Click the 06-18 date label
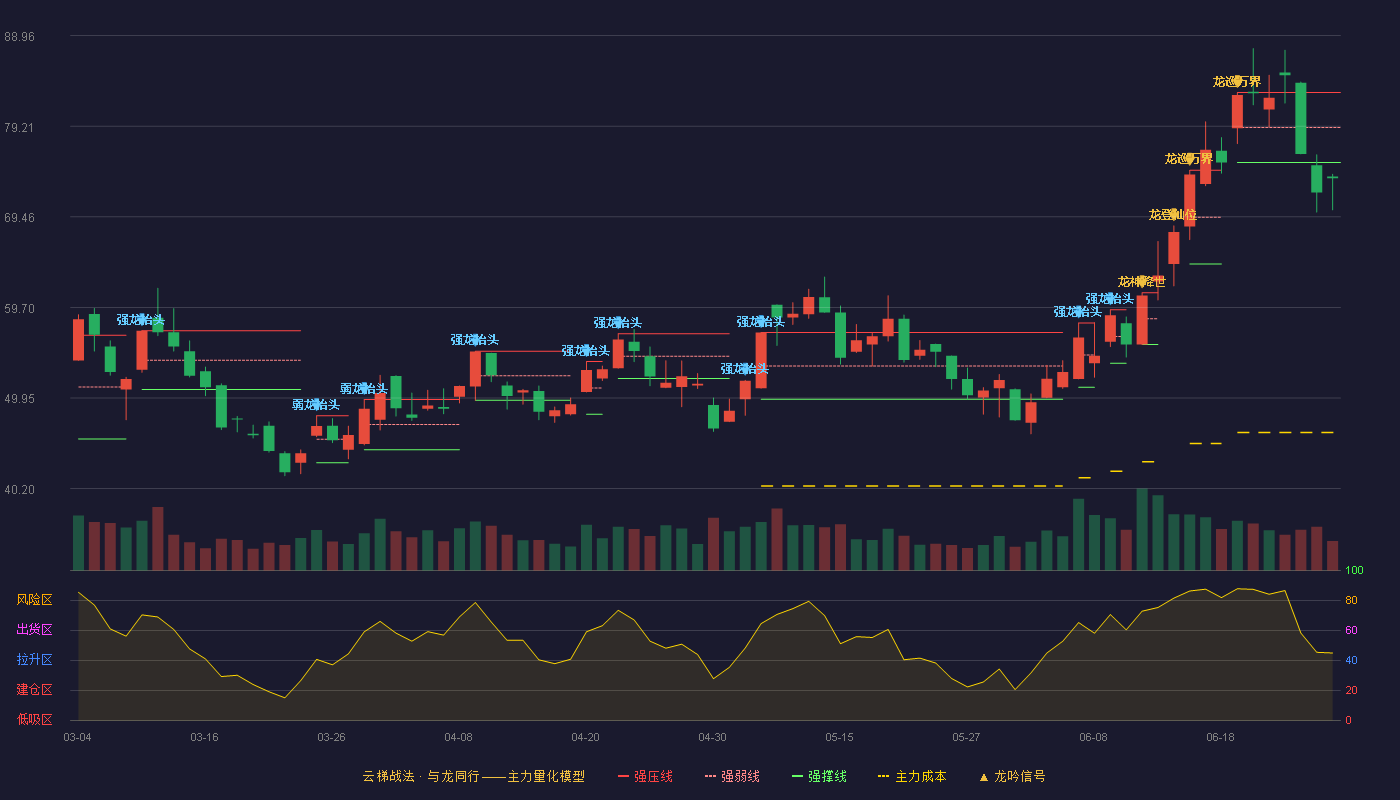 coord(1221,737)
